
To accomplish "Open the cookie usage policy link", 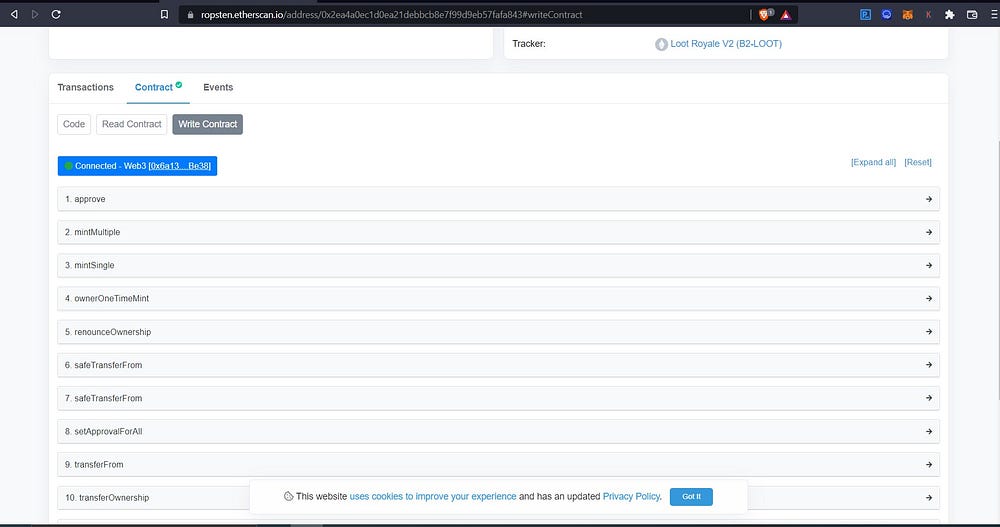I will (x=433, y=496).
